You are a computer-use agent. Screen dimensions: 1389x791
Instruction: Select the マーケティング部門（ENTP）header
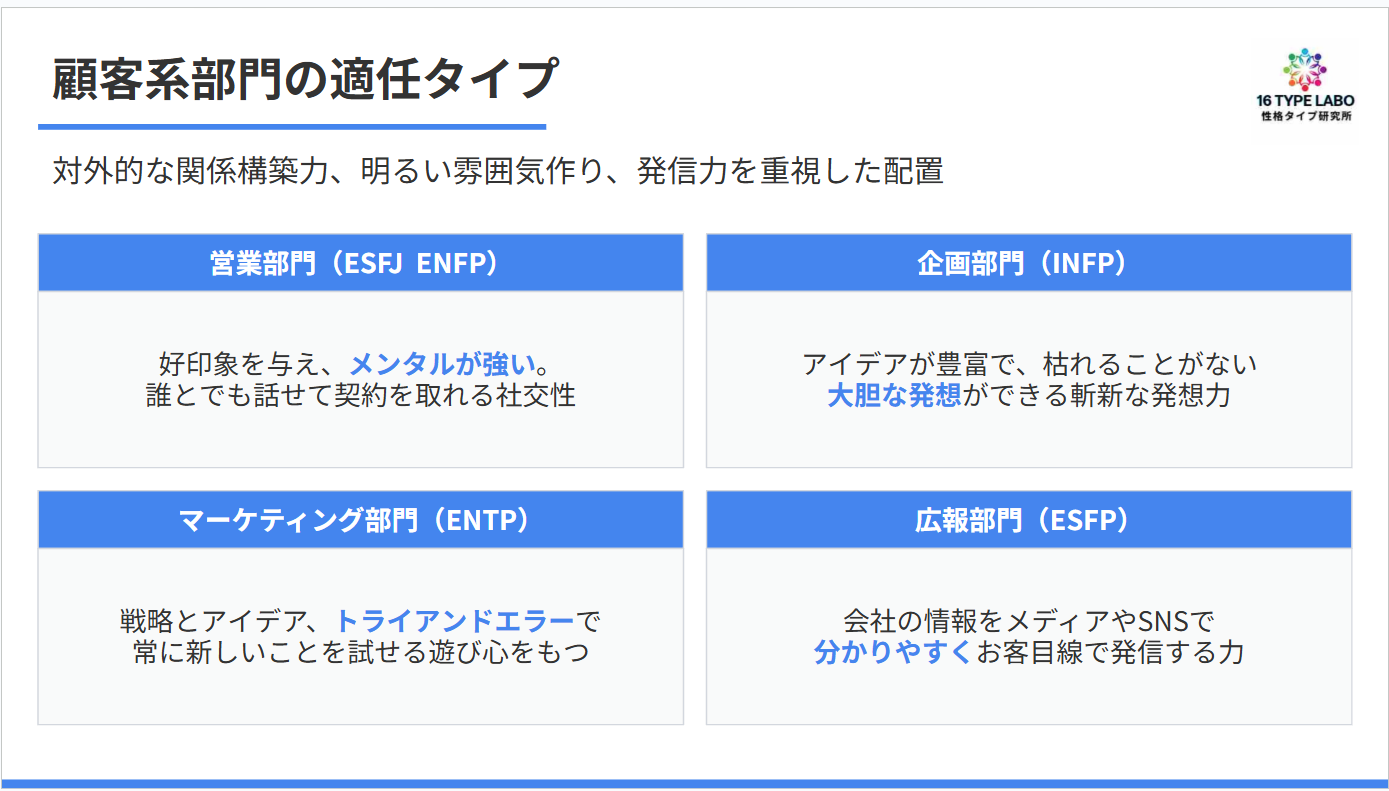point(360,520)
